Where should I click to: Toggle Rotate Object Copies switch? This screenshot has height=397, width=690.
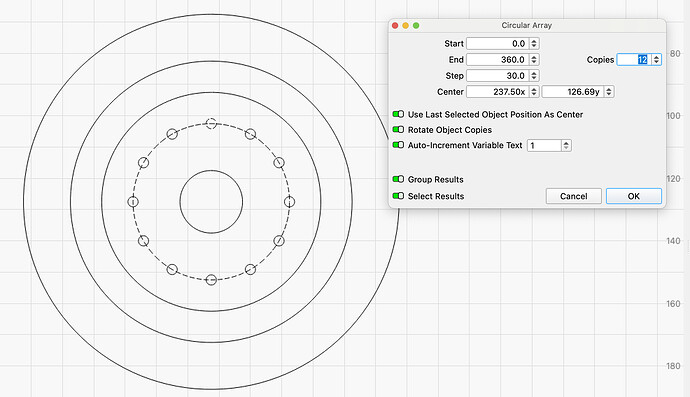(398, 129)
